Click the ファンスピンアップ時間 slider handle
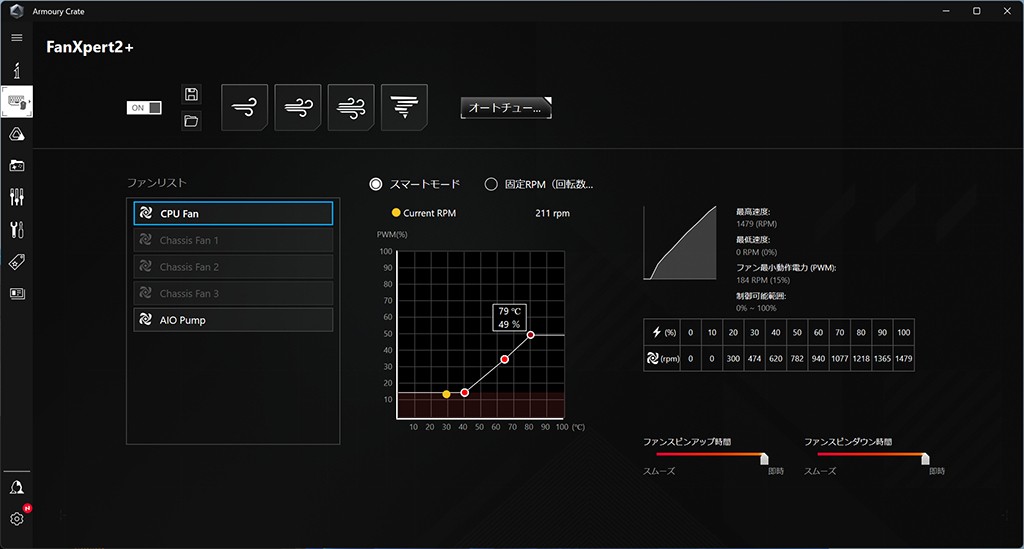The height and width of the screenshot is (549, 1024). 765,458
